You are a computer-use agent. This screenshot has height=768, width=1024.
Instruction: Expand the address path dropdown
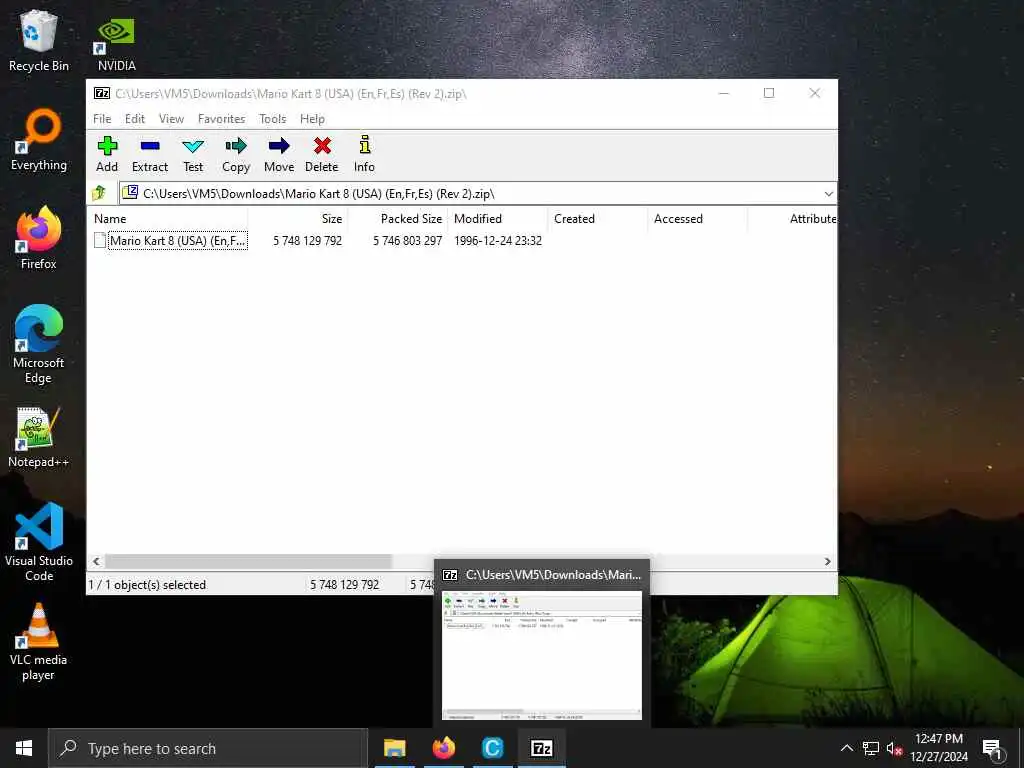point(828,194)
